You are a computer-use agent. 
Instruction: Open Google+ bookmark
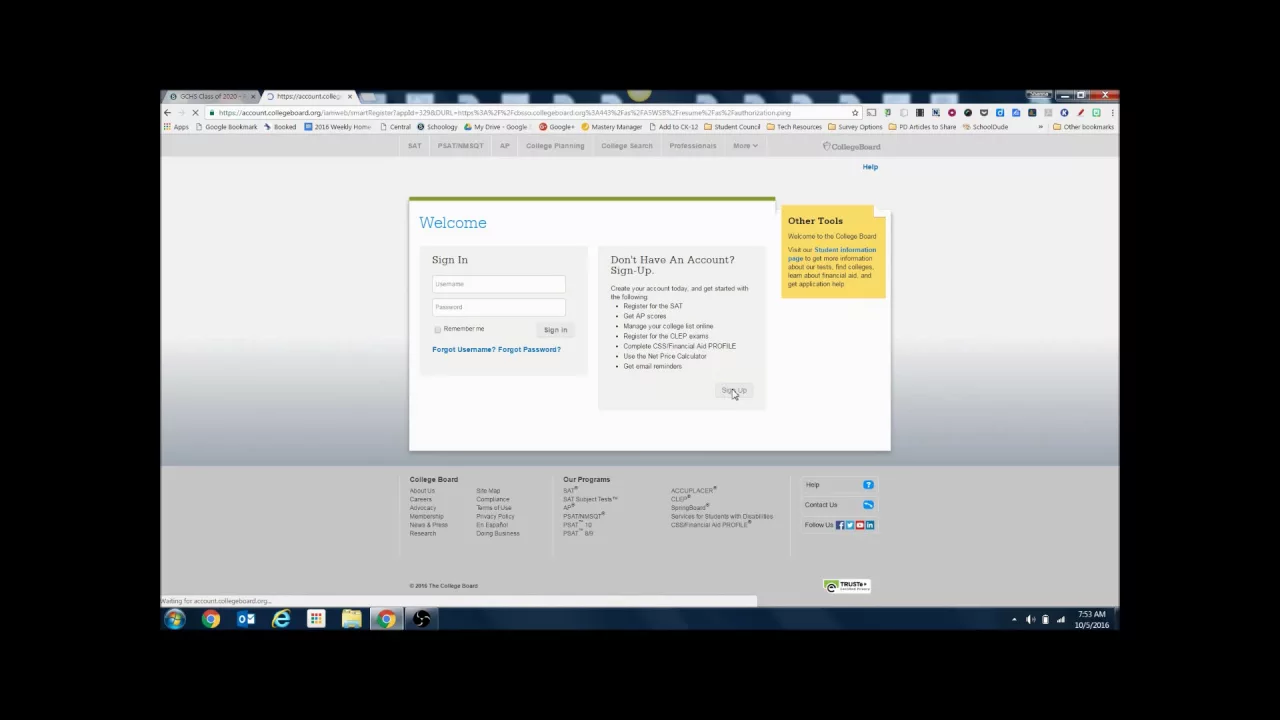click(556, 127)
